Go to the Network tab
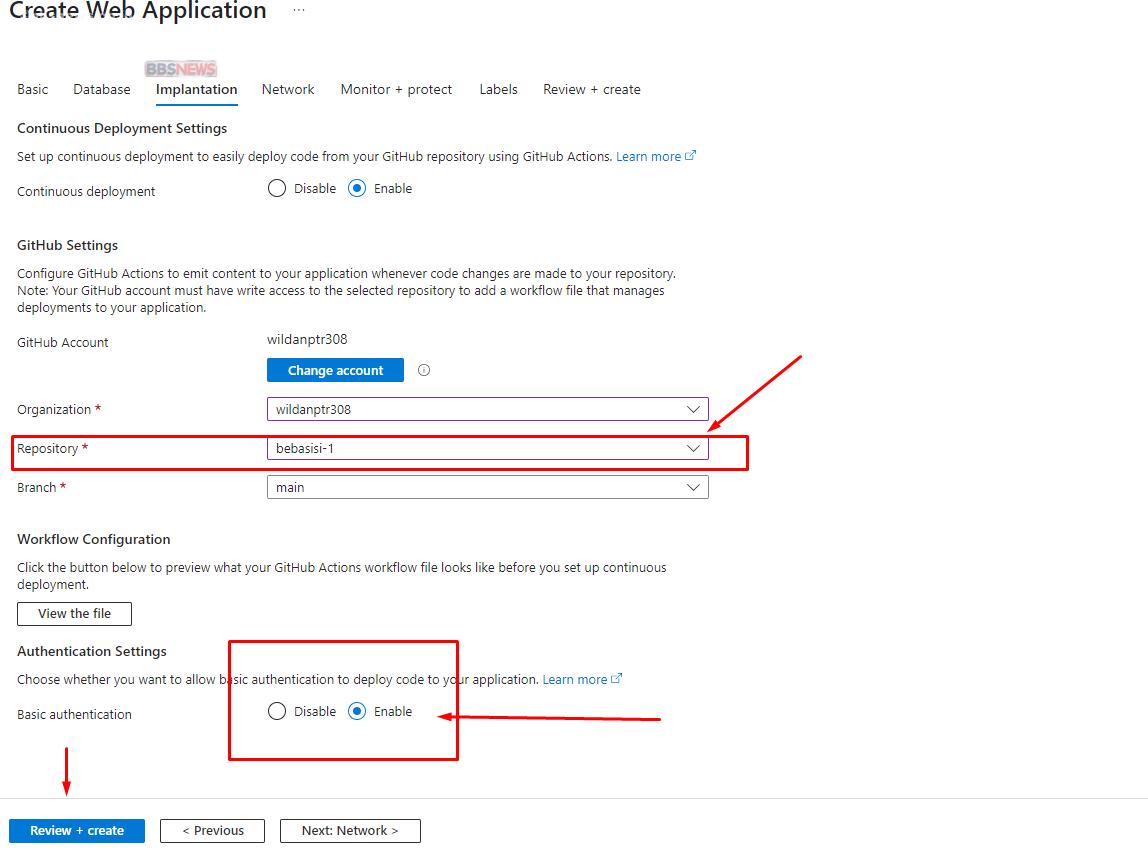1148x851 pixels. point(288,89)
